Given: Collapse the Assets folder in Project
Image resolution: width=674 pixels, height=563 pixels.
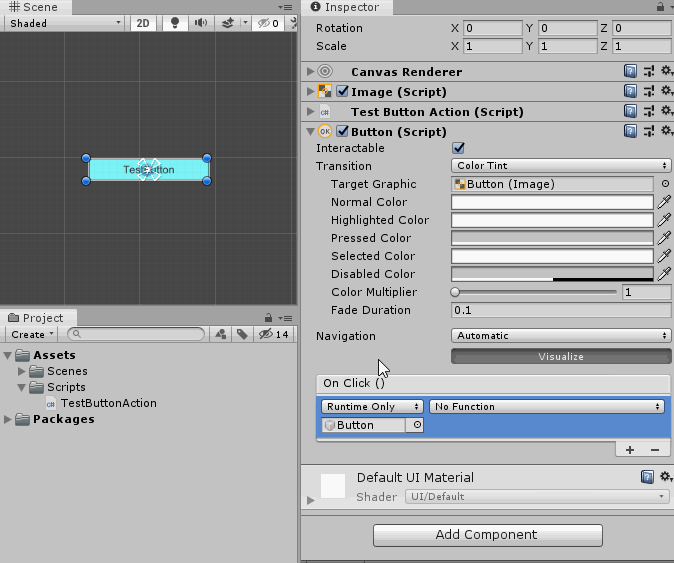Looking at the screenshot, I should (x=9, y=355).
